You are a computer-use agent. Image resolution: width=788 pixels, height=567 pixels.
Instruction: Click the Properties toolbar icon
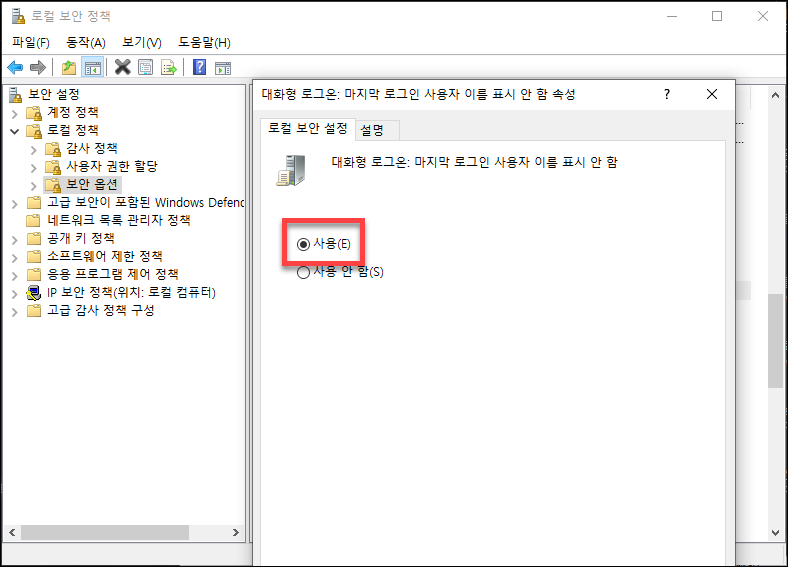click(x=146, y=67)
